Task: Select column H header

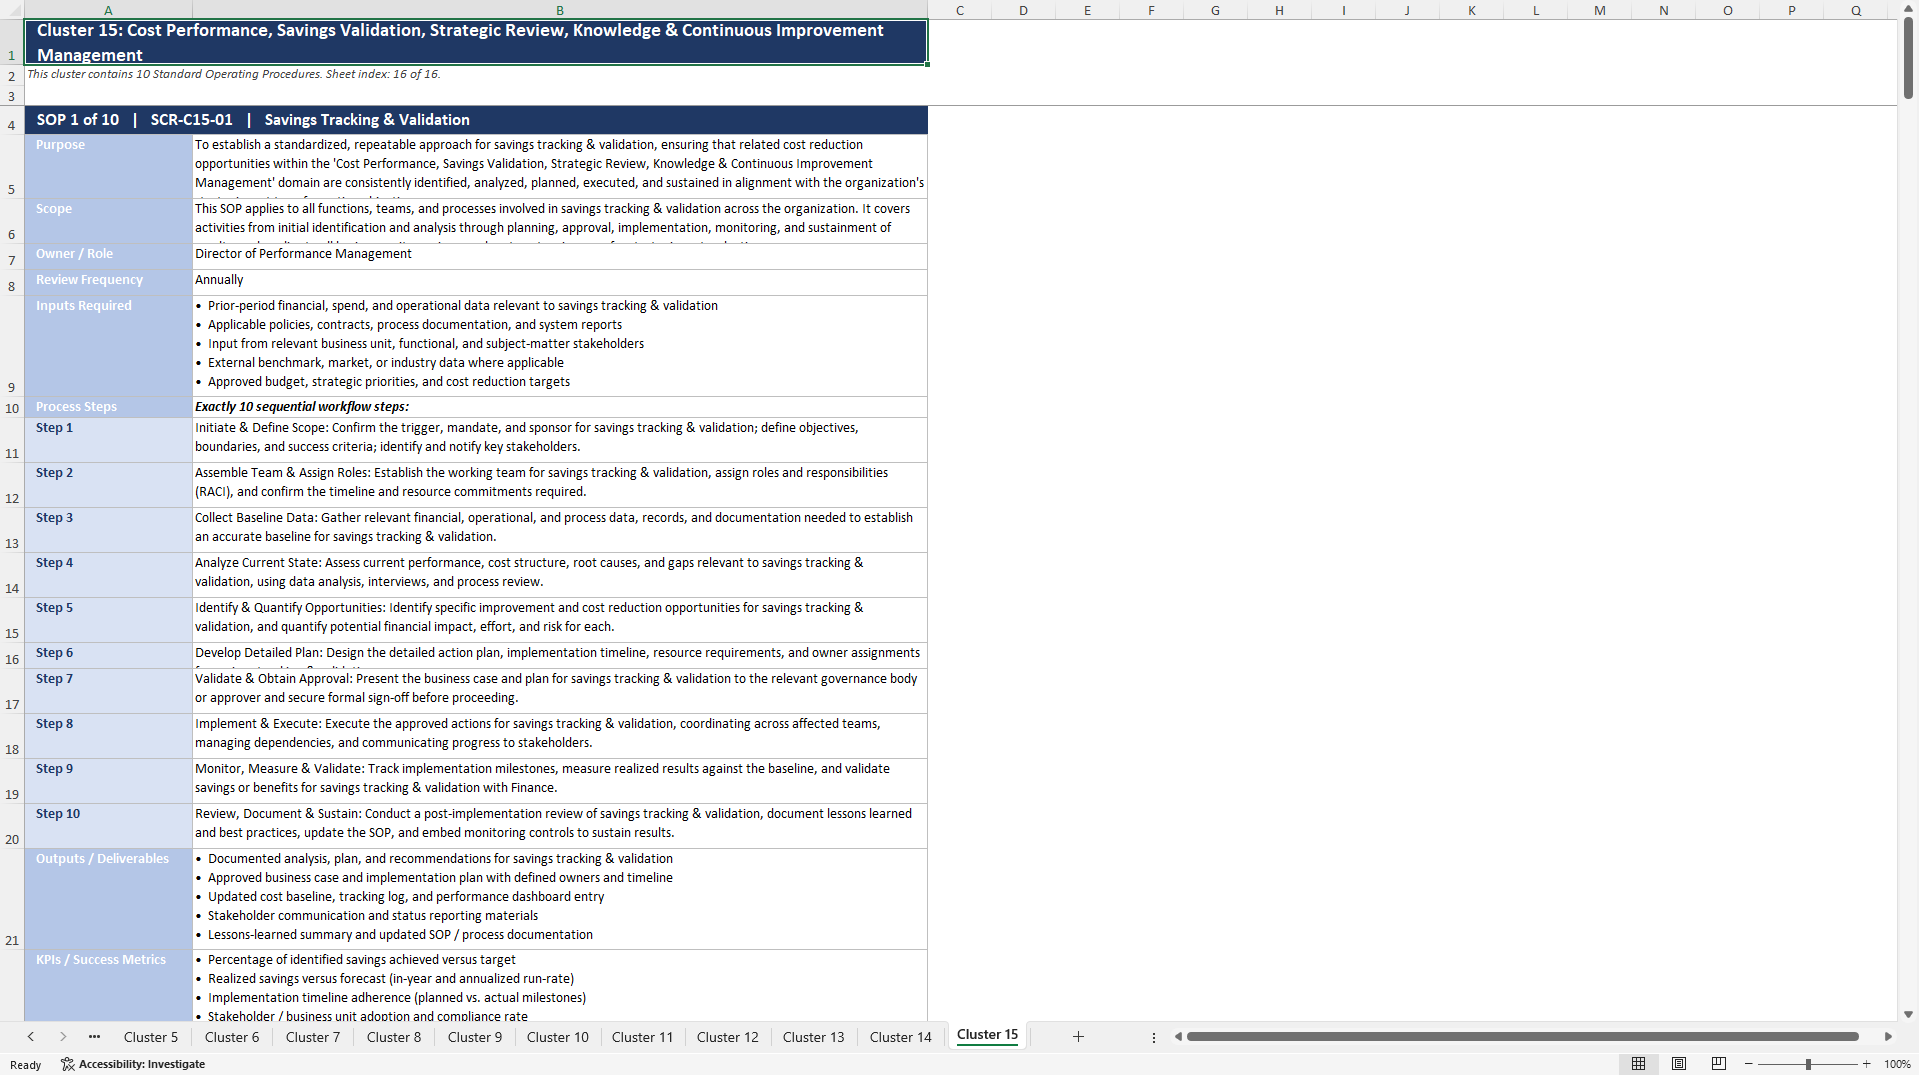Action: (1280, 10)
